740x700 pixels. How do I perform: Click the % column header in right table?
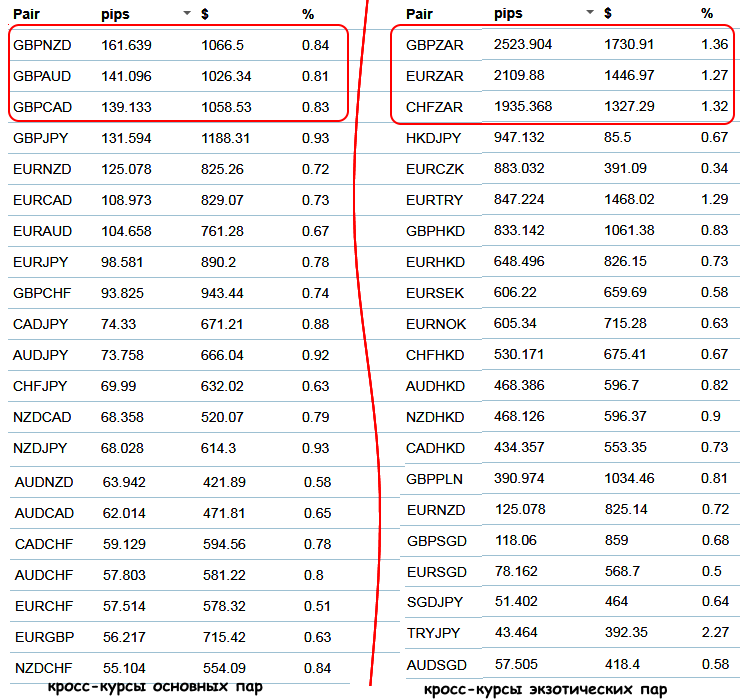tap(706, 13)
